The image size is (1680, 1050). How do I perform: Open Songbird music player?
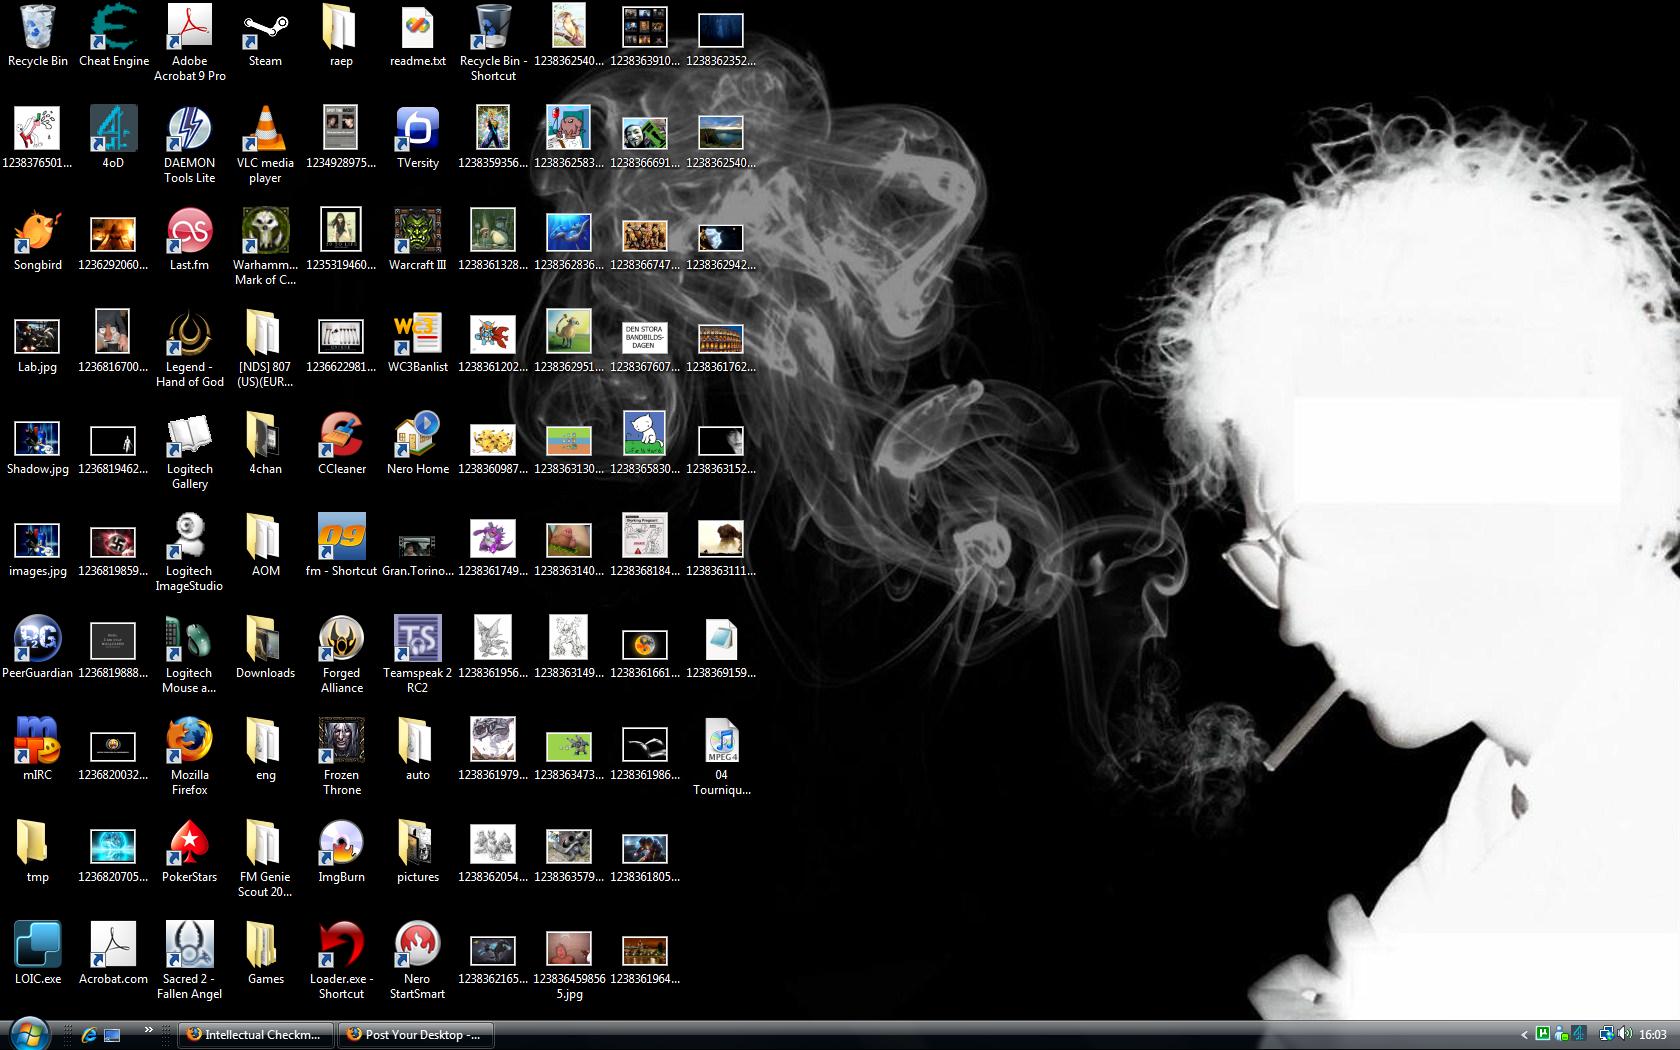tap(37, 230)
